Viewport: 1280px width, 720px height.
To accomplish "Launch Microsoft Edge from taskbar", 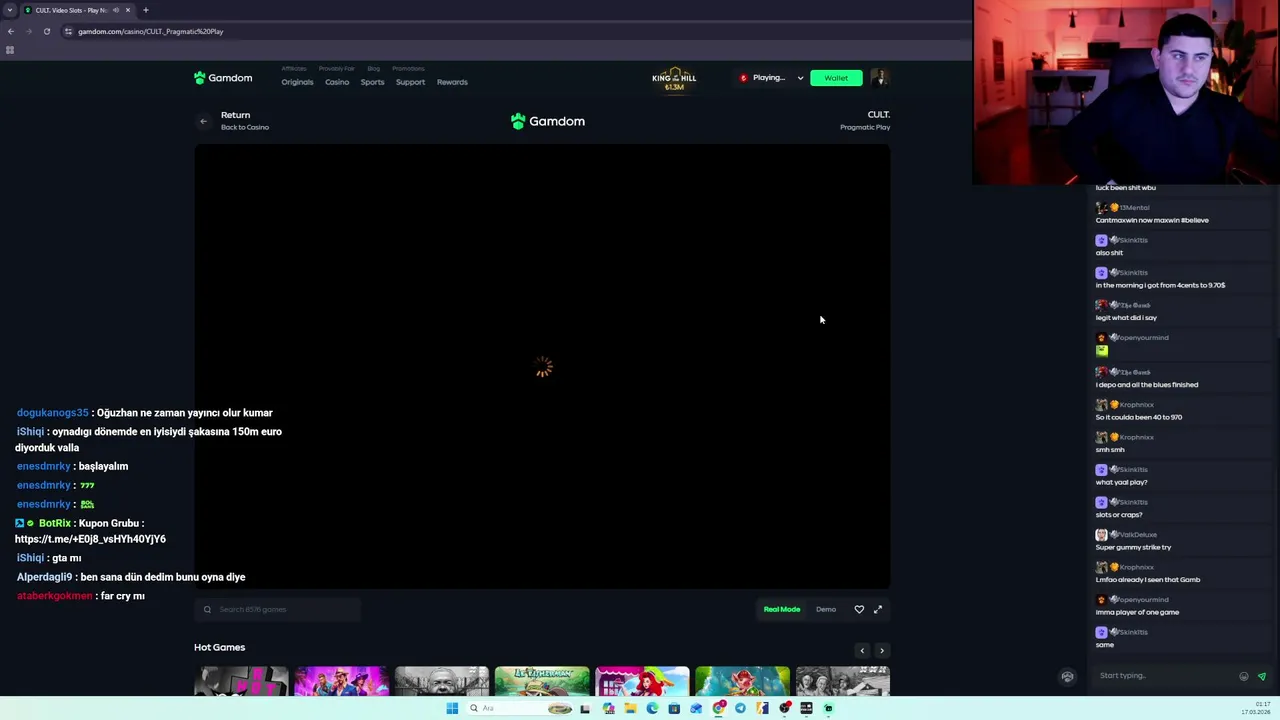I will point(652,708).
